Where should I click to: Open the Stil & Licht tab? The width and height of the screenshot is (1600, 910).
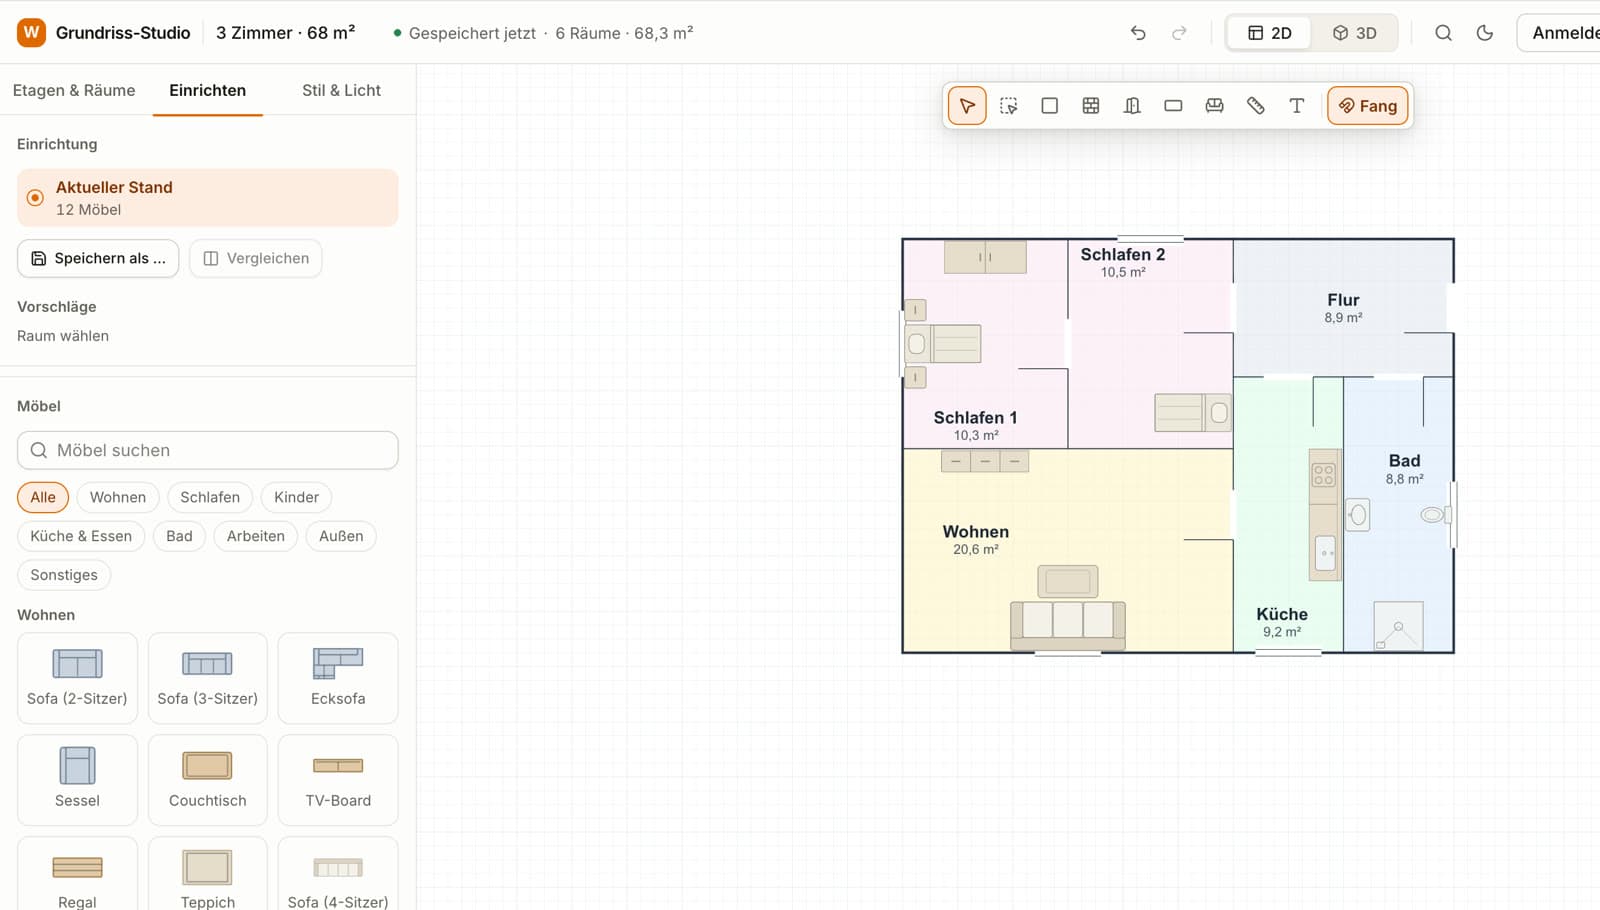coord(341,90)
